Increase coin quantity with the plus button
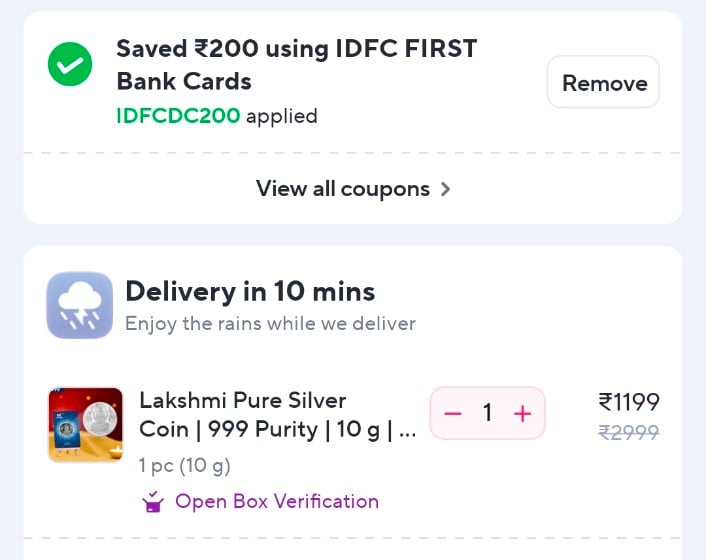This screenshot has height=560, width=706. pos(522,413)
